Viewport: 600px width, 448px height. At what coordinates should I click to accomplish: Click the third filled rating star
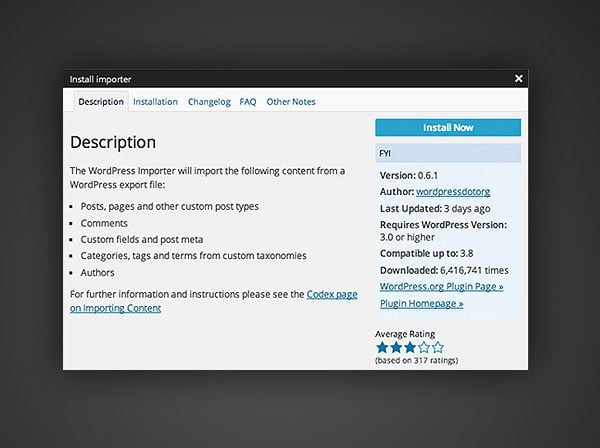tap(410, 347)
